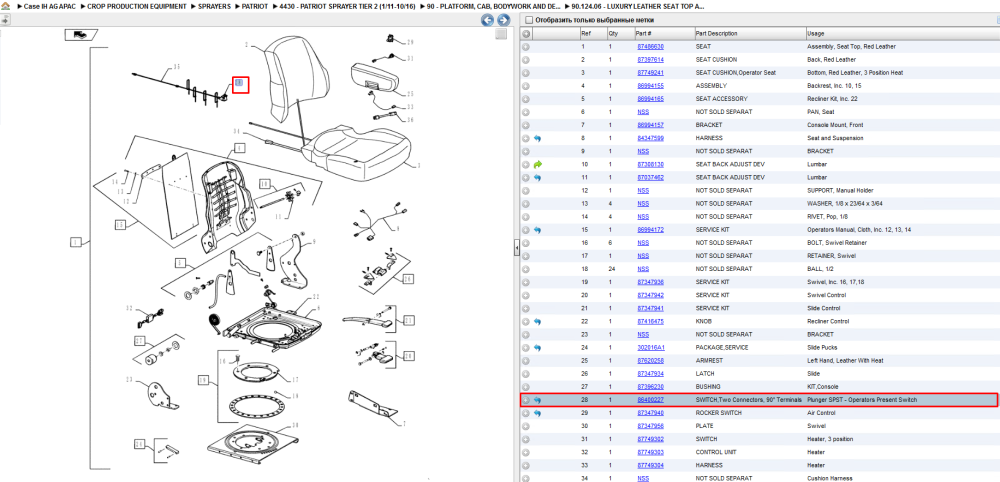1000x482 pixels.
Task: Click the blue arrow on ROCKER SWITCH row
Action: click(x=538, y=413)
